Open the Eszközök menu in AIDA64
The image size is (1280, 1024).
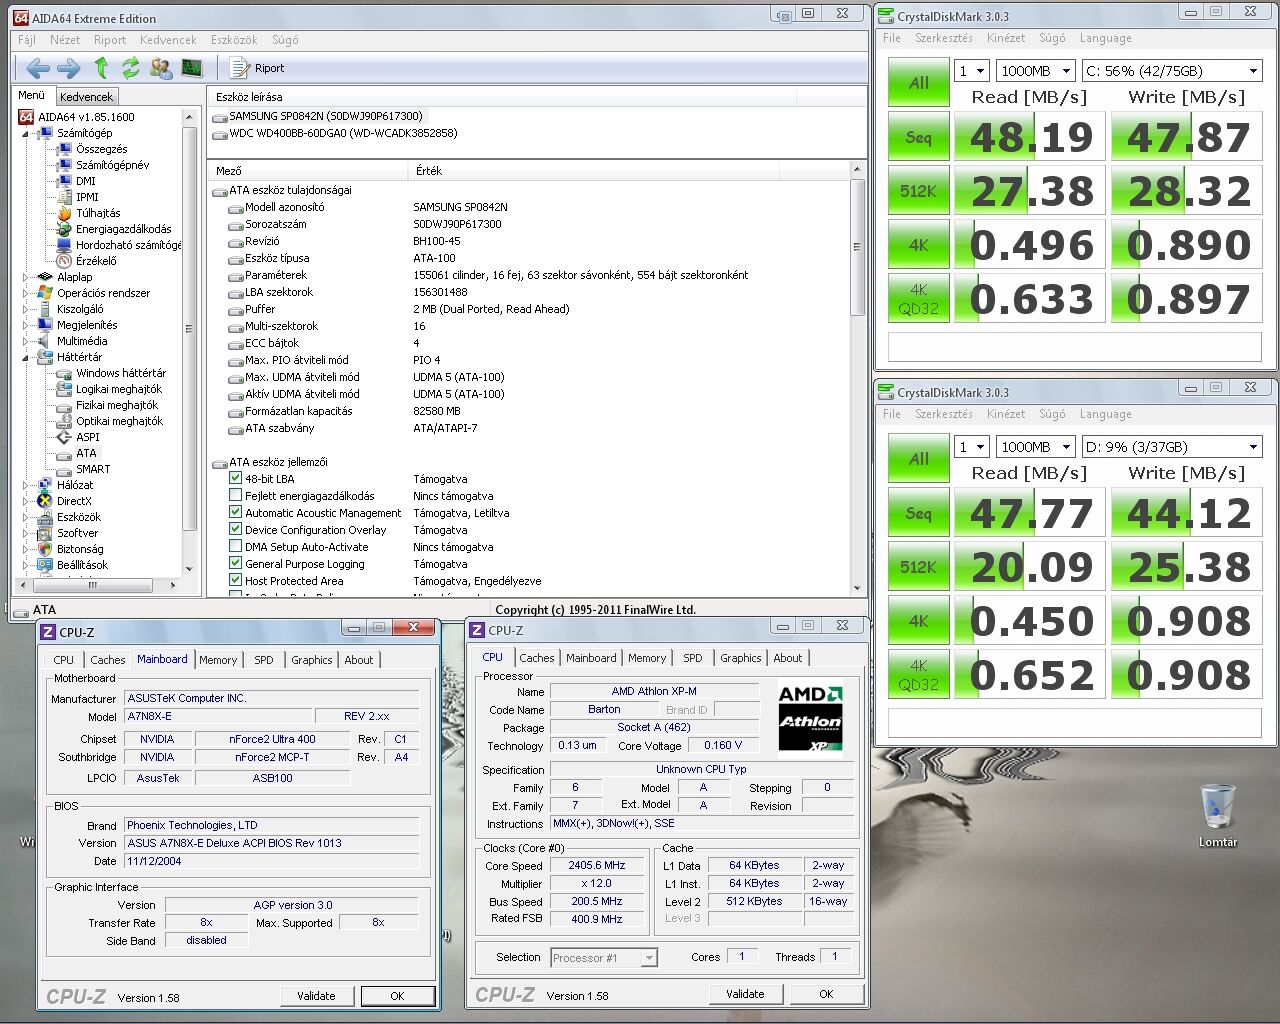point(234,40)
